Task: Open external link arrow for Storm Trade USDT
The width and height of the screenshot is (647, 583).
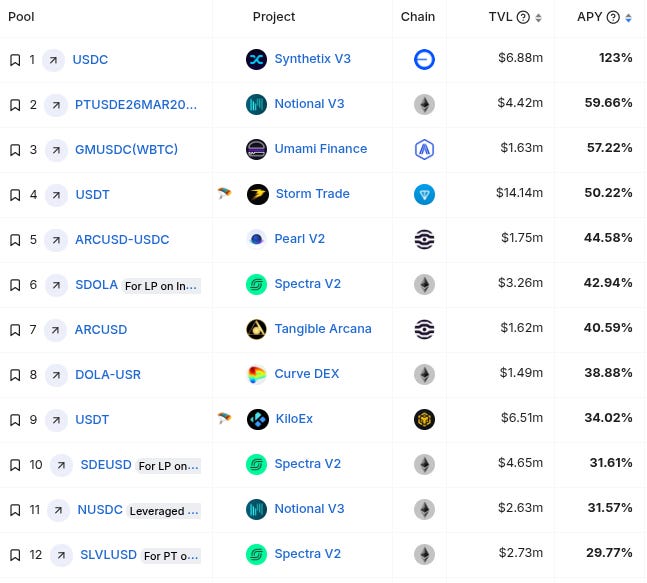Action: 56,195
